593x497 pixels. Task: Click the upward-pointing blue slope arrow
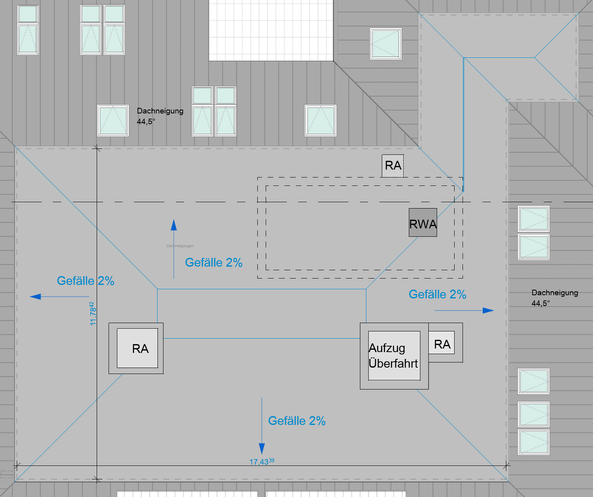click(174, 249)
